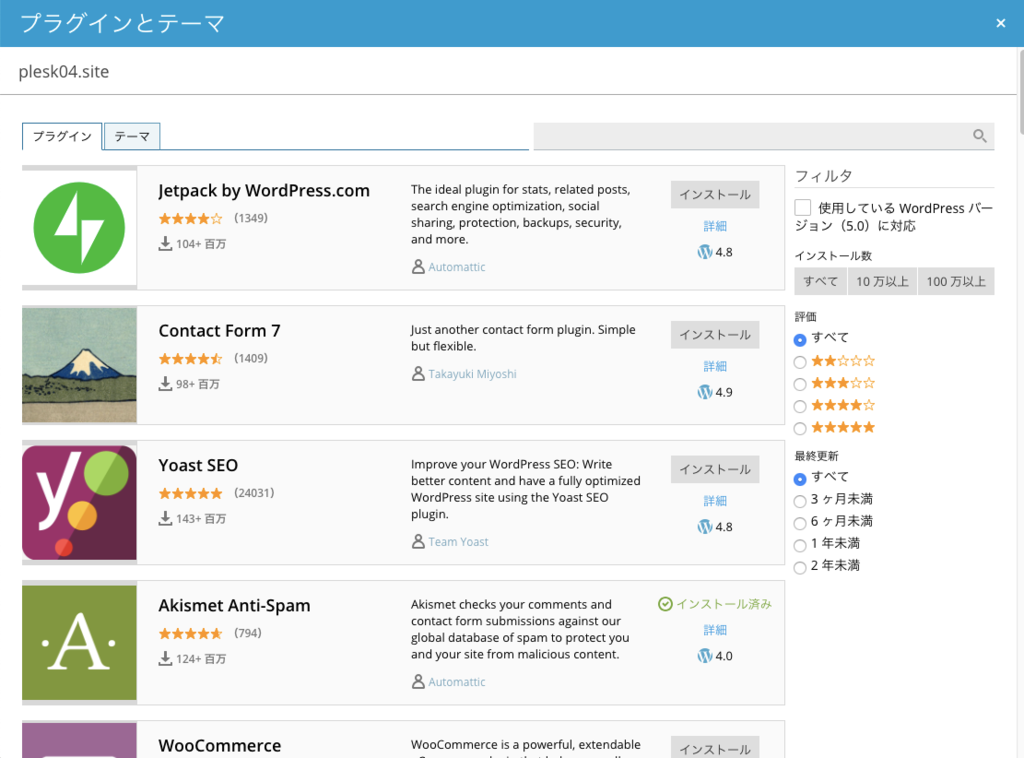This screenshot has height=758, width=1024.
Task: Open the Takayuki Miyoshi author link
Action: coord(472,374)
